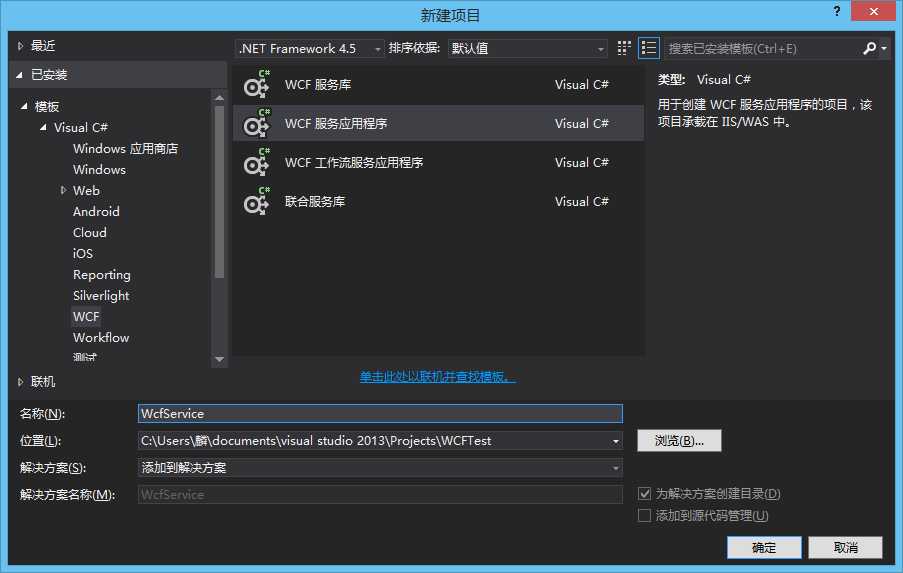Click 确定 to create the project
This screenshot has height=573, width=903.
pos(764,548)
